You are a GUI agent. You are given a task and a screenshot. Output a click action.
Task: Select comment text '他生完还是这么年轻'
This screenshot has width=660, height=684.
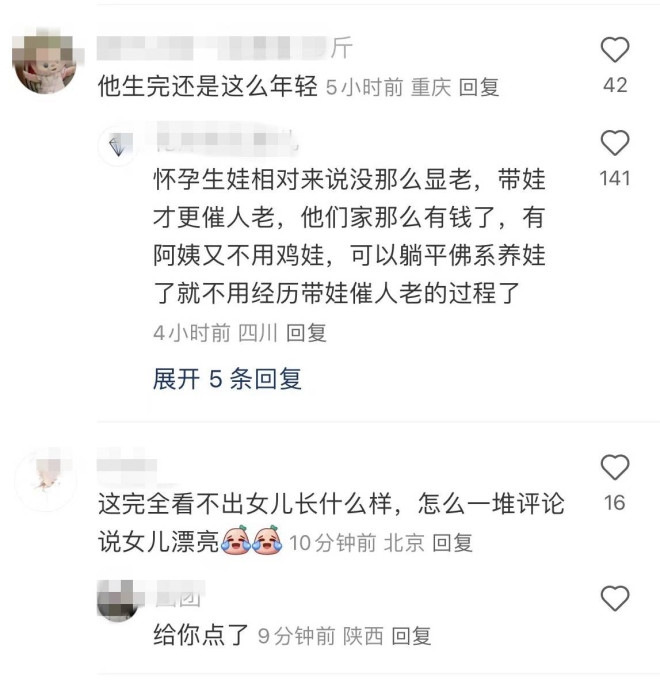pos(208,86)
